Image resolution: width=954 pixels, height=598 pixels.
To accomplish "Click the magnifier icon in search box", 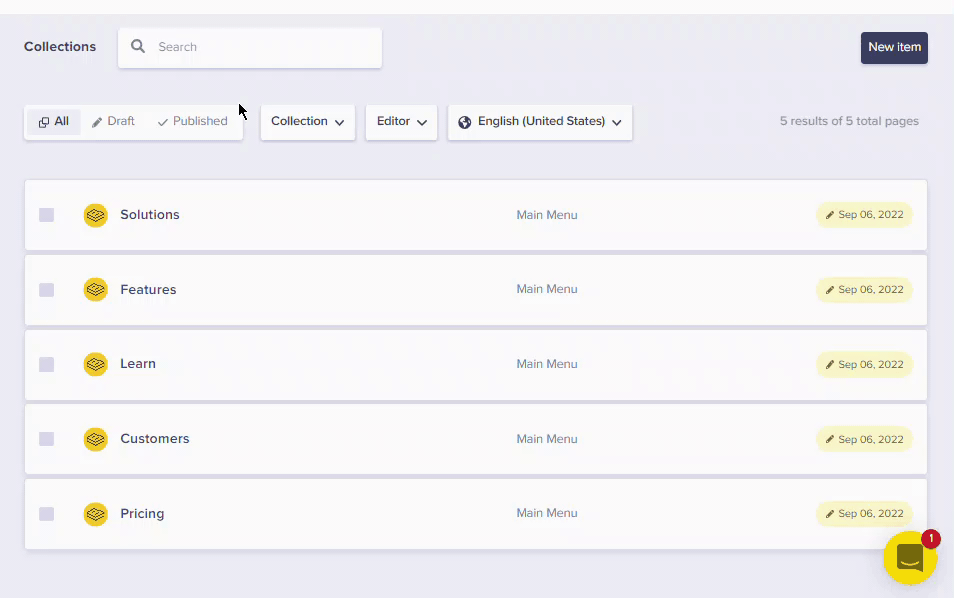I will coord(138,47).
